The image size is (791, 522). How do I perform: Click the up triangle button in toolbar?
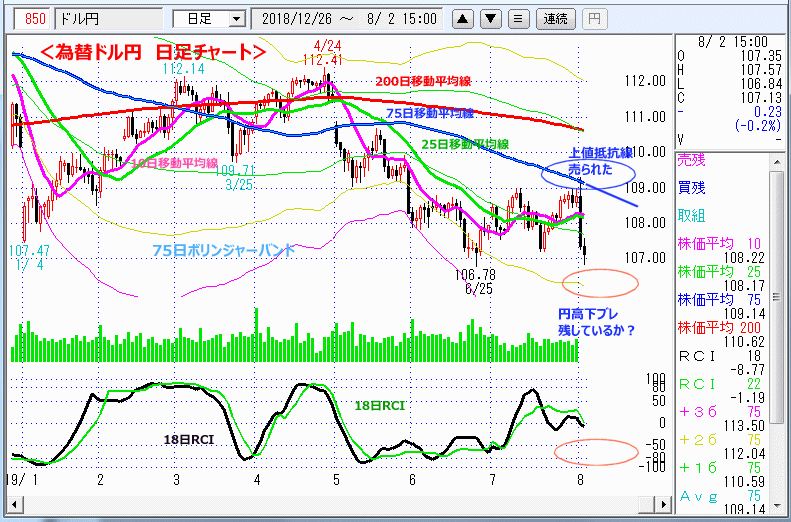(464, 18)
